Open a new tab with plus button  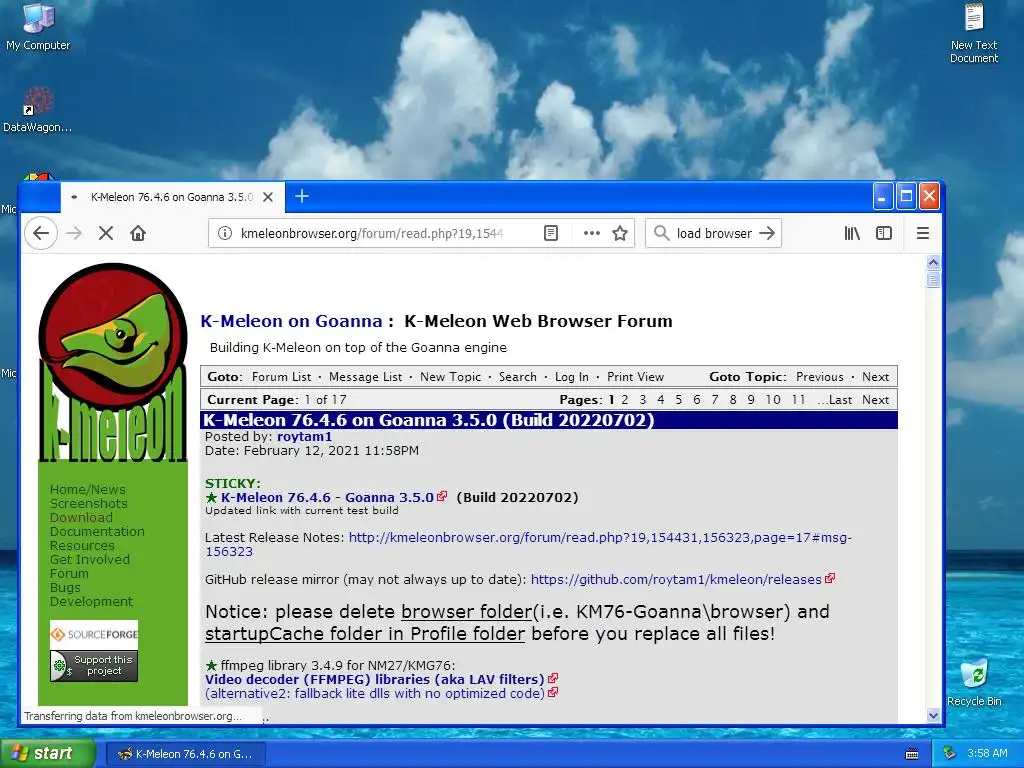302,196
